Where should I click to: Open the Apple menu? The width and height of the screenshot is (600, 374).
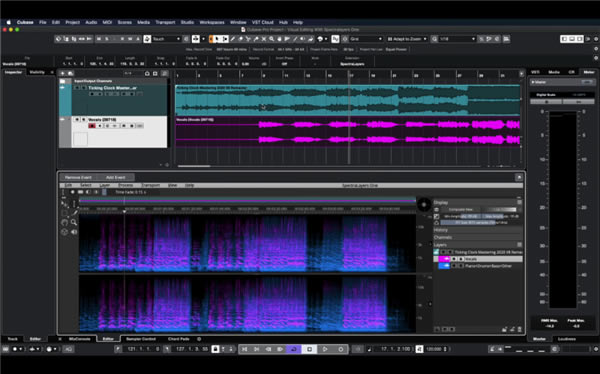pos(8,22)
